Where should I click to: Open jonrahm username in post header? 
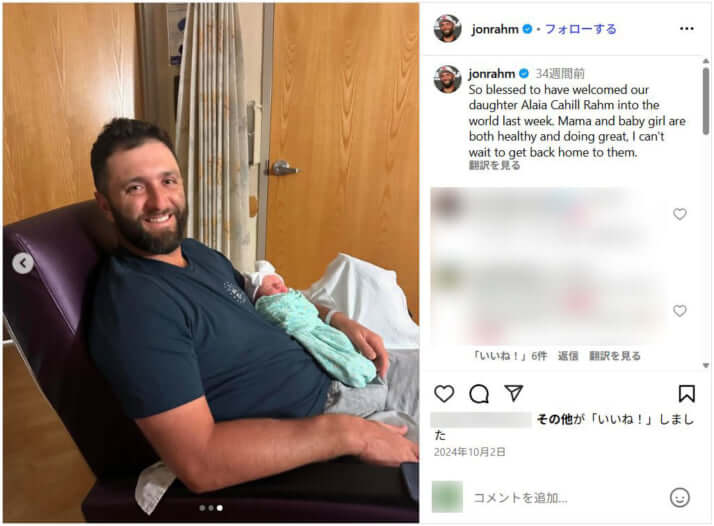point(495,29)
